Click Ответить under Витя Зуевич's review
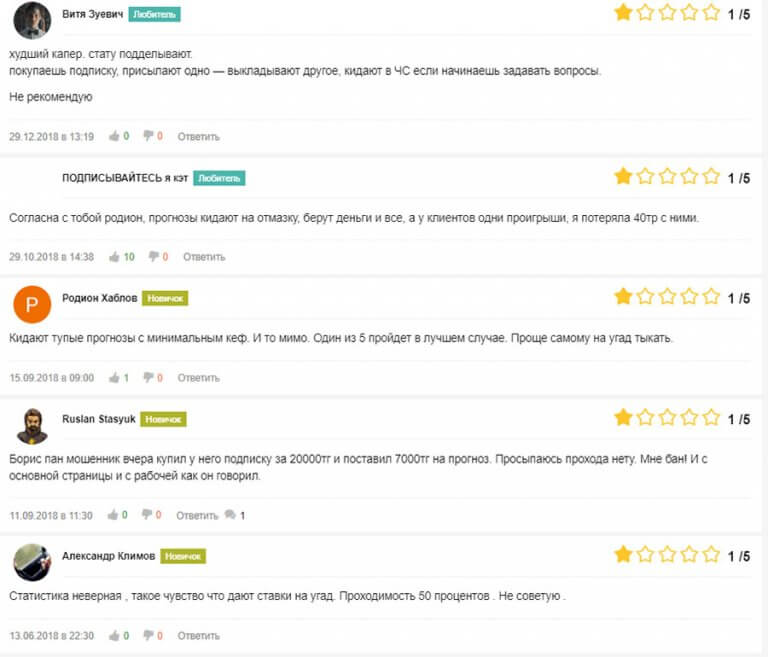The width and height of the screenshot is (768, 657). coord(198,136)
